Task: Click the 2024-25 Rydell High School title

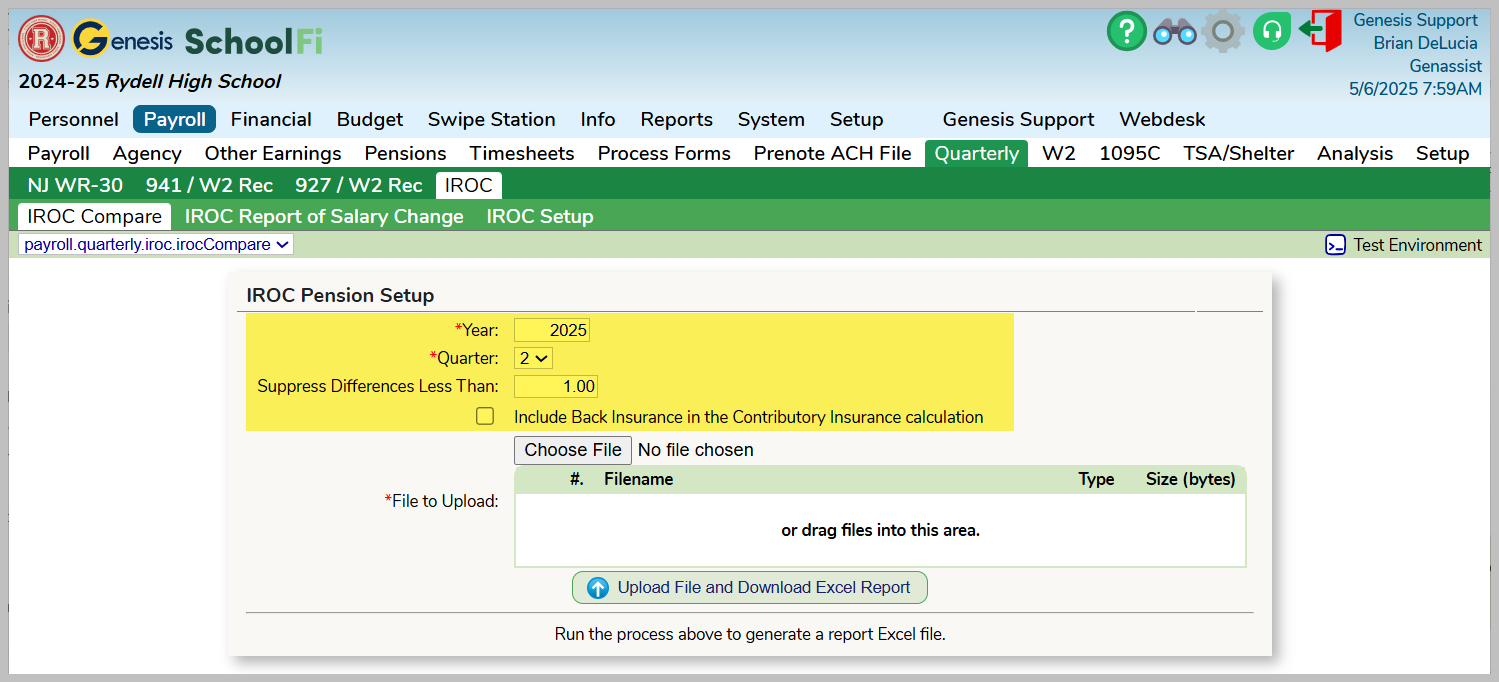Action: (150, 82)
